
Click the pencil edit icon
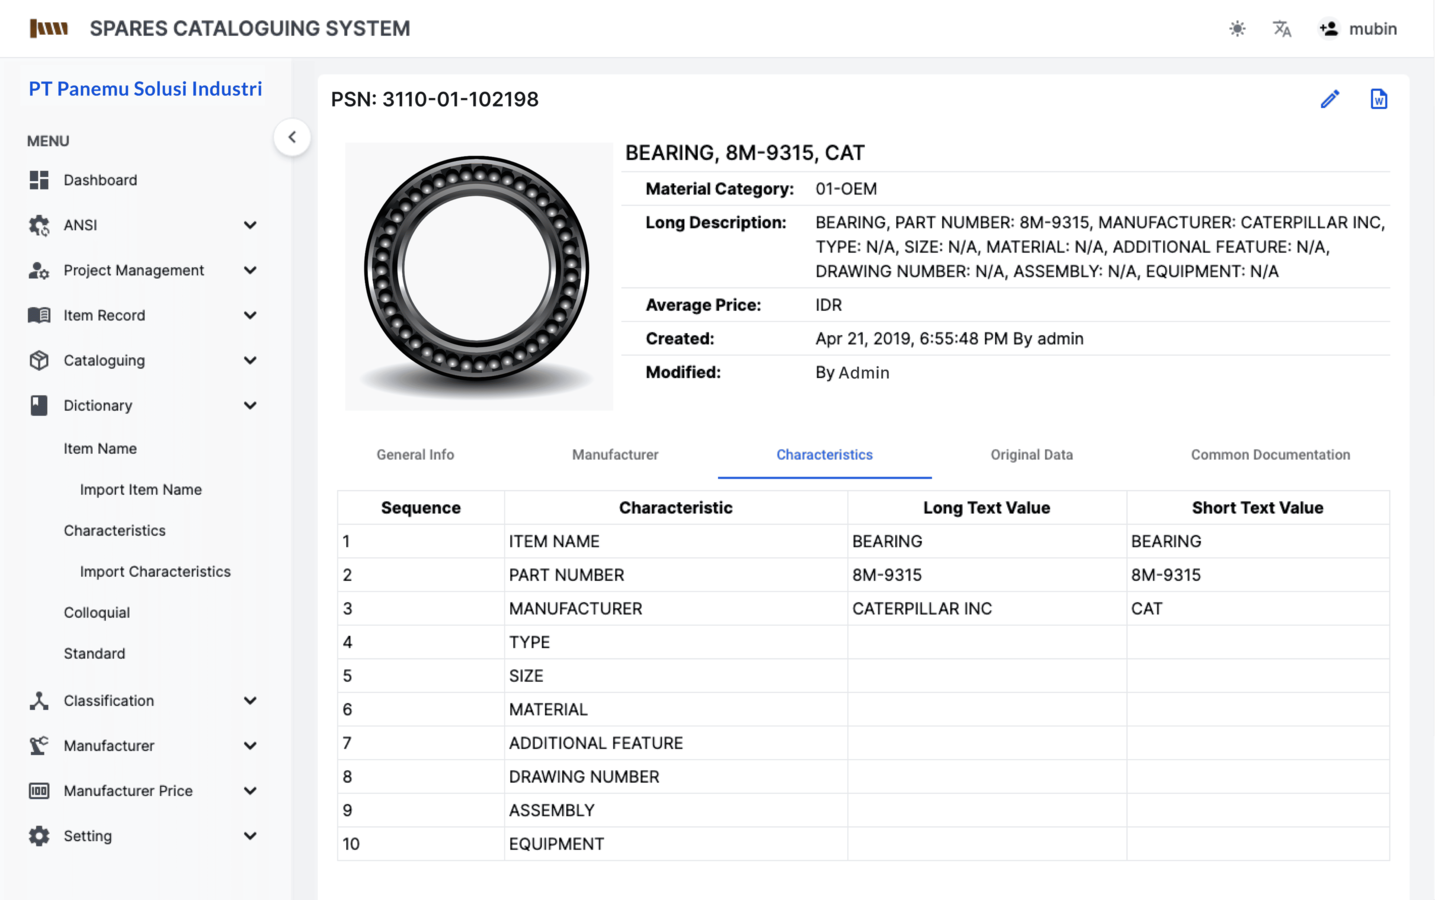point(1329,99)
